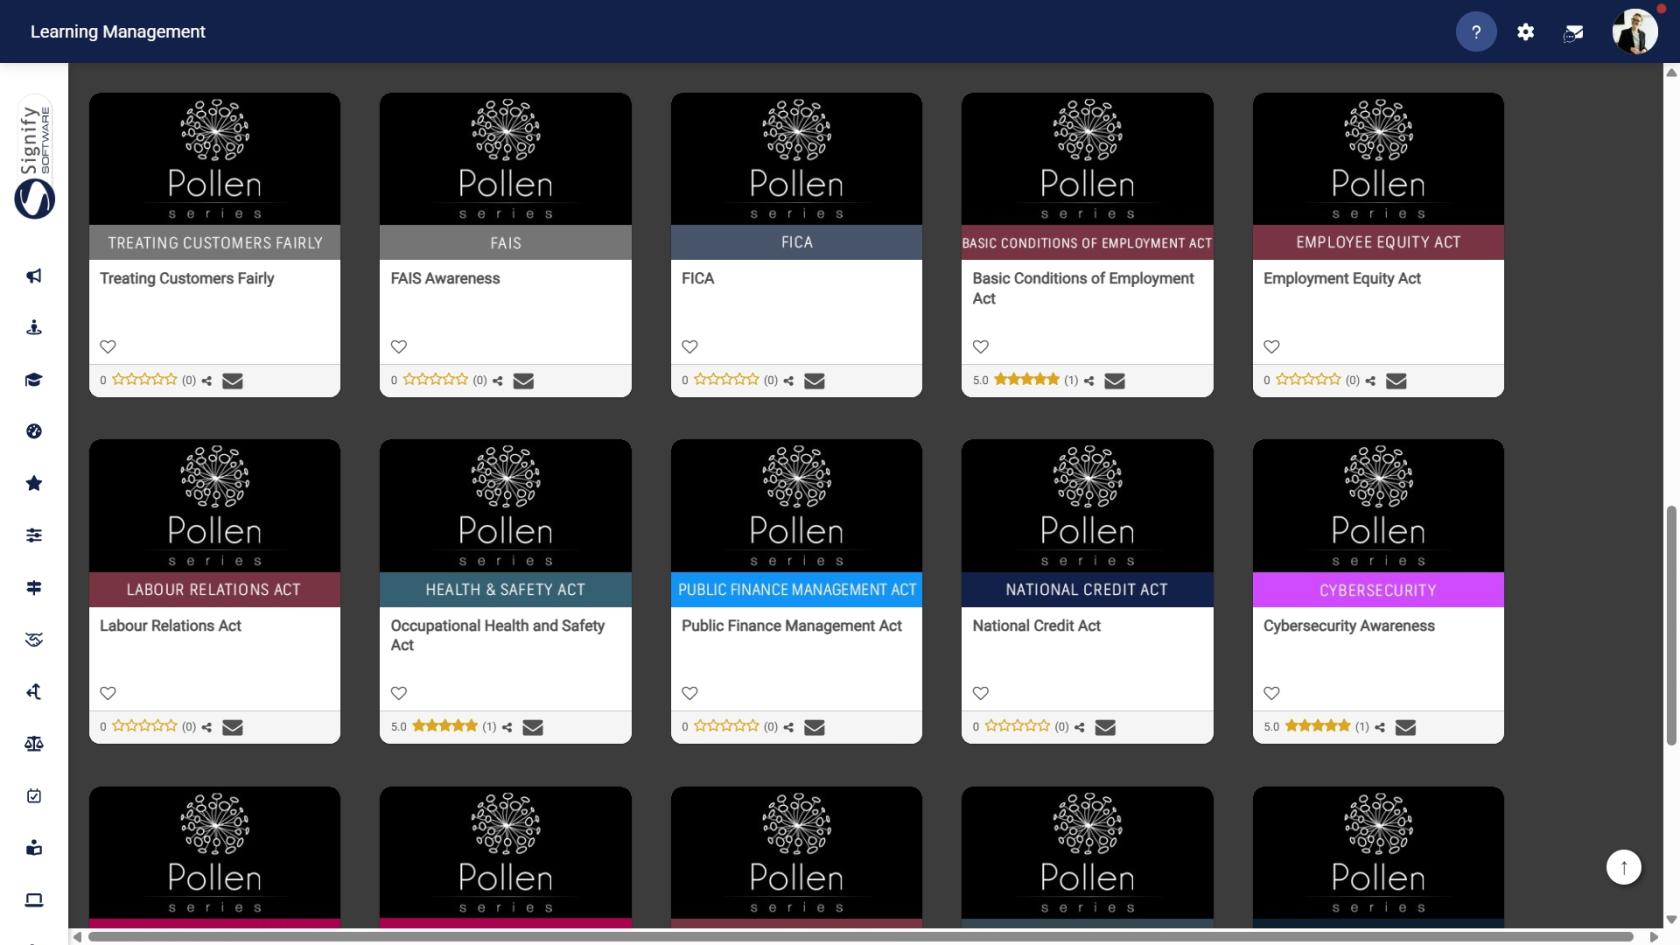This screenshot has height=945, width=1680.
Task: Share the National Credit Act course
Action: (x=1080, y=728)
